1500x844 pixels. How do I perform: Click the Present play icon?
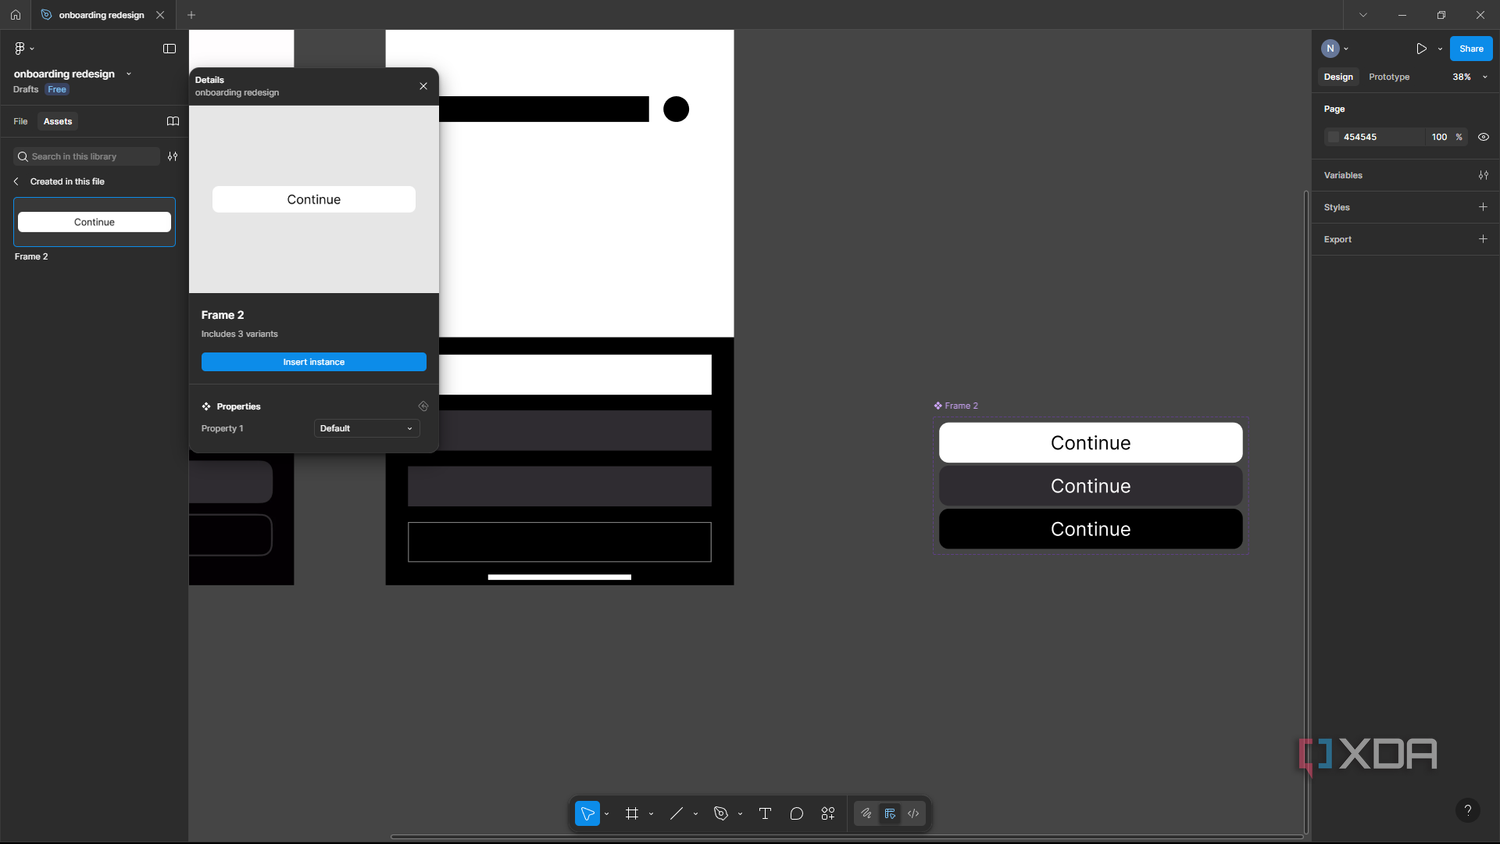click(1421, 48)
